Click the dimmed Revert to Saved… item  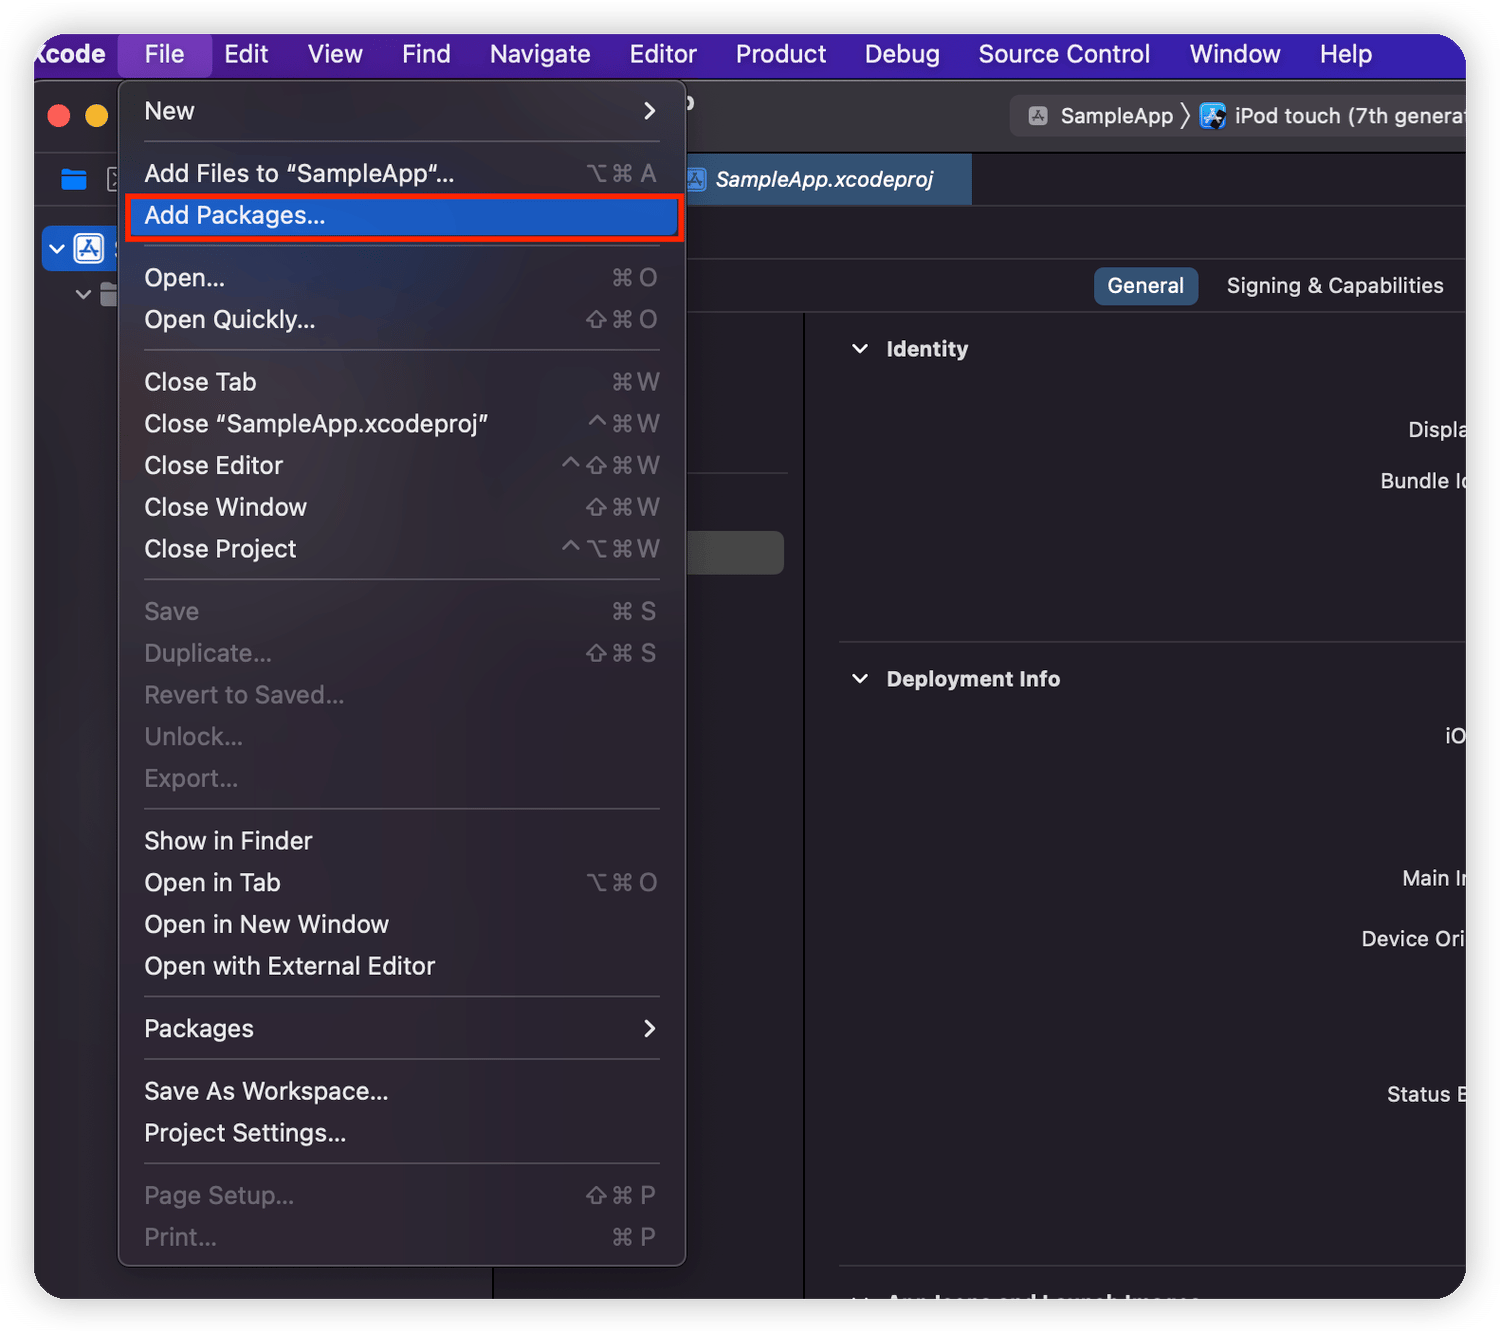(x=402, y=695)
